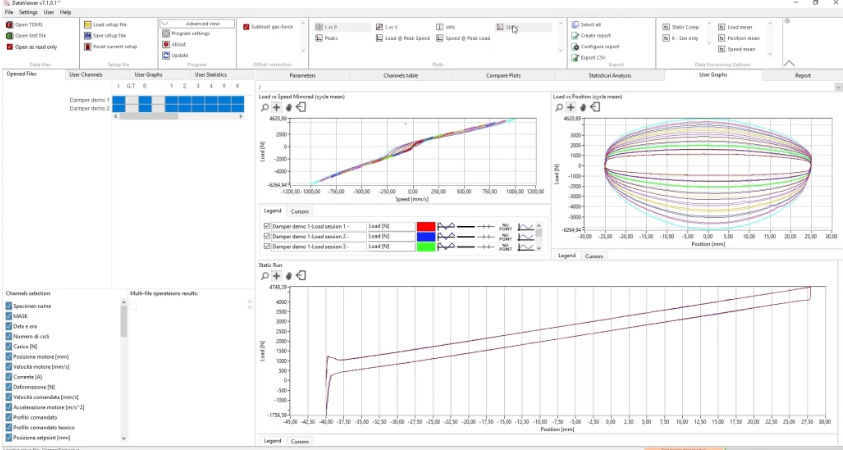Open the Report tab
This screenshot has height=450, width=843.
pyautogui.click(x=803, y=76)
